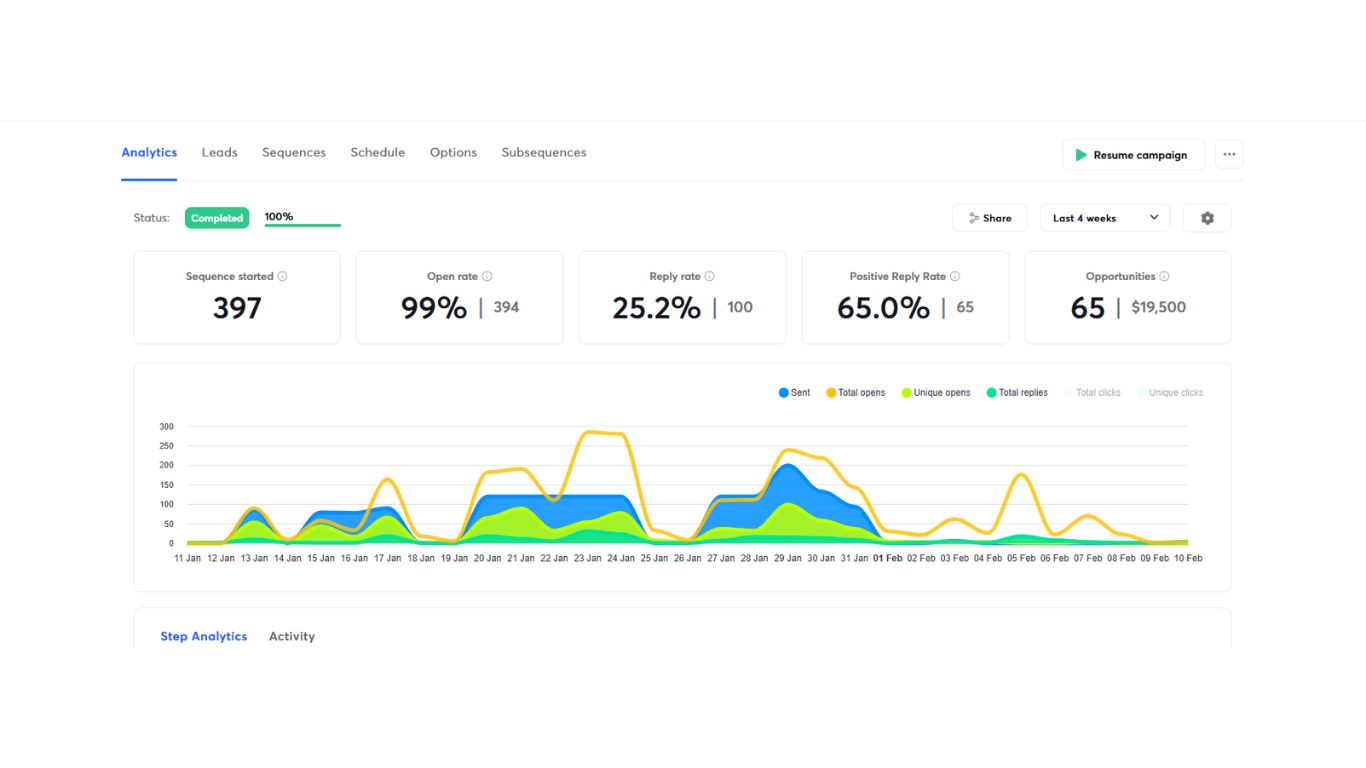Click the Completed status badge
The height and width of the screenshot is (768, 1366).
[x=217, y=218]
